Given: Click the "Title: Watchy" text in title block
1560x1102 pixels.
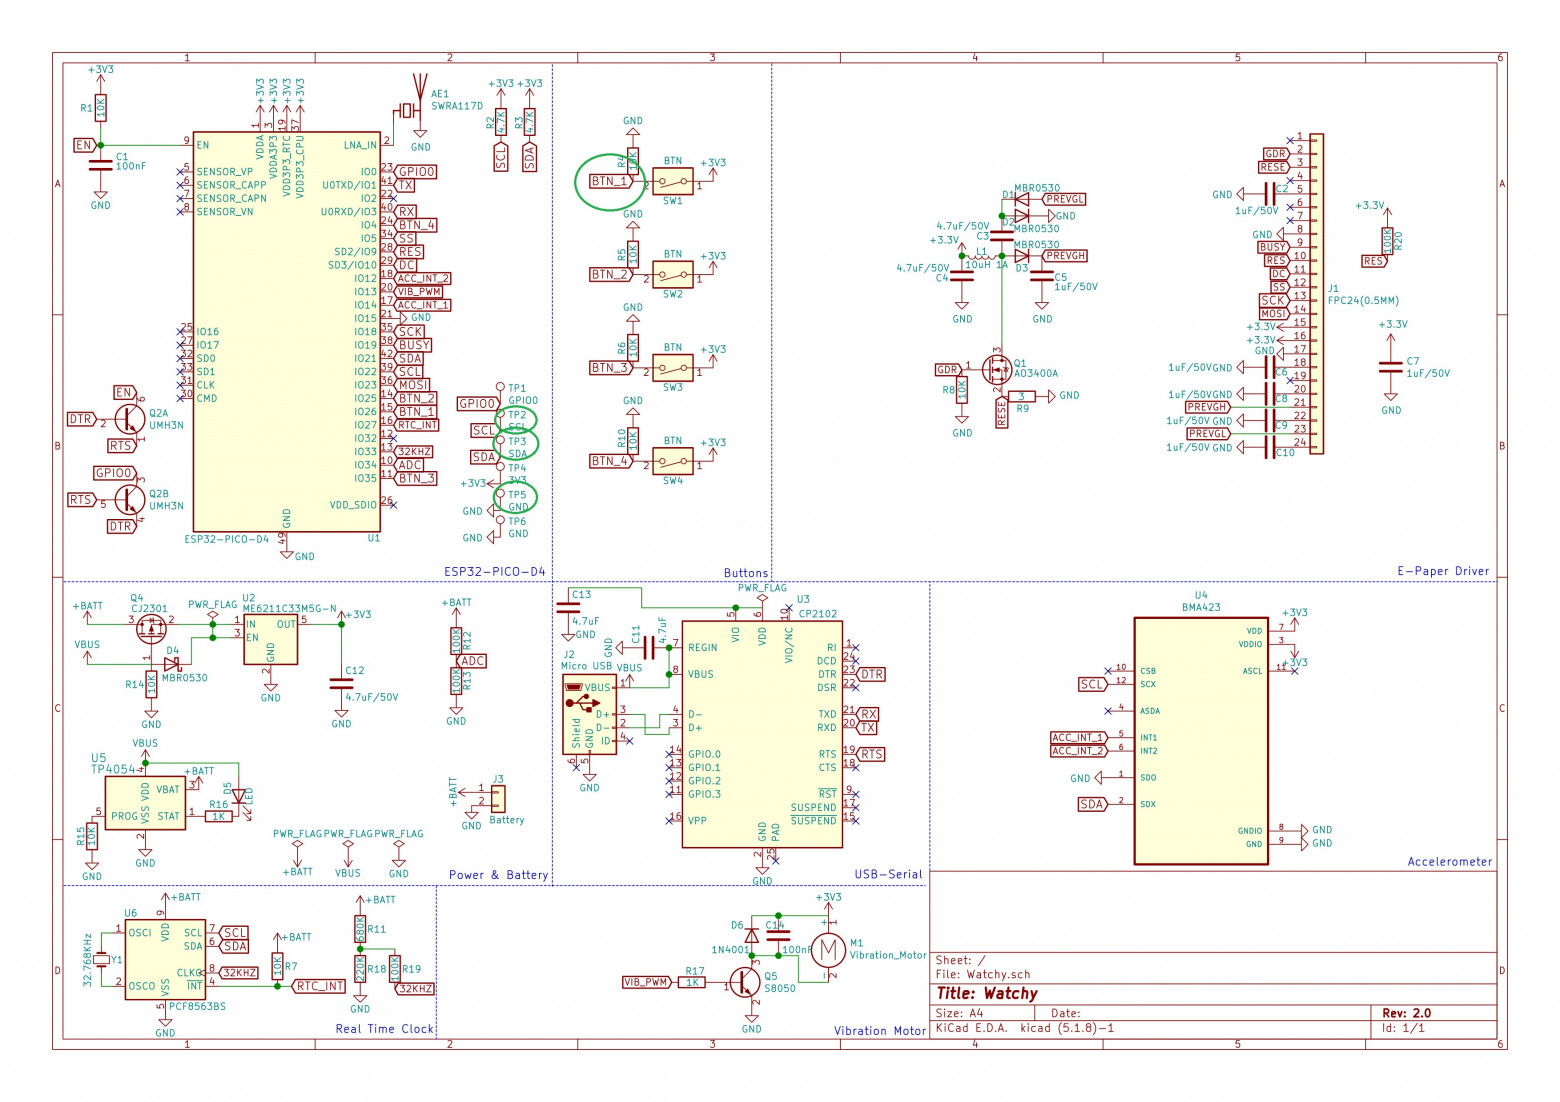Looking at the screenshot, I should [x=986, y=994].
